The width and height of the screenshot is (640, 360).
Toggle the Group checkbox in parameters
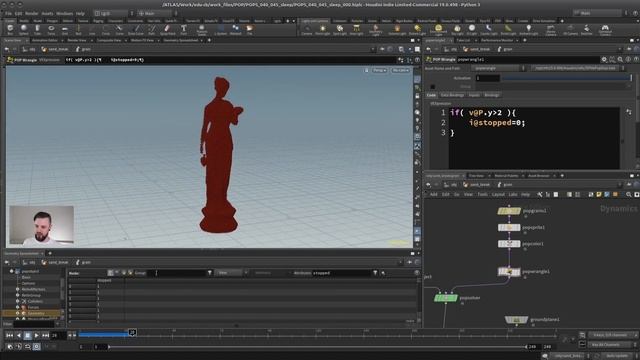tap(433, 87)
